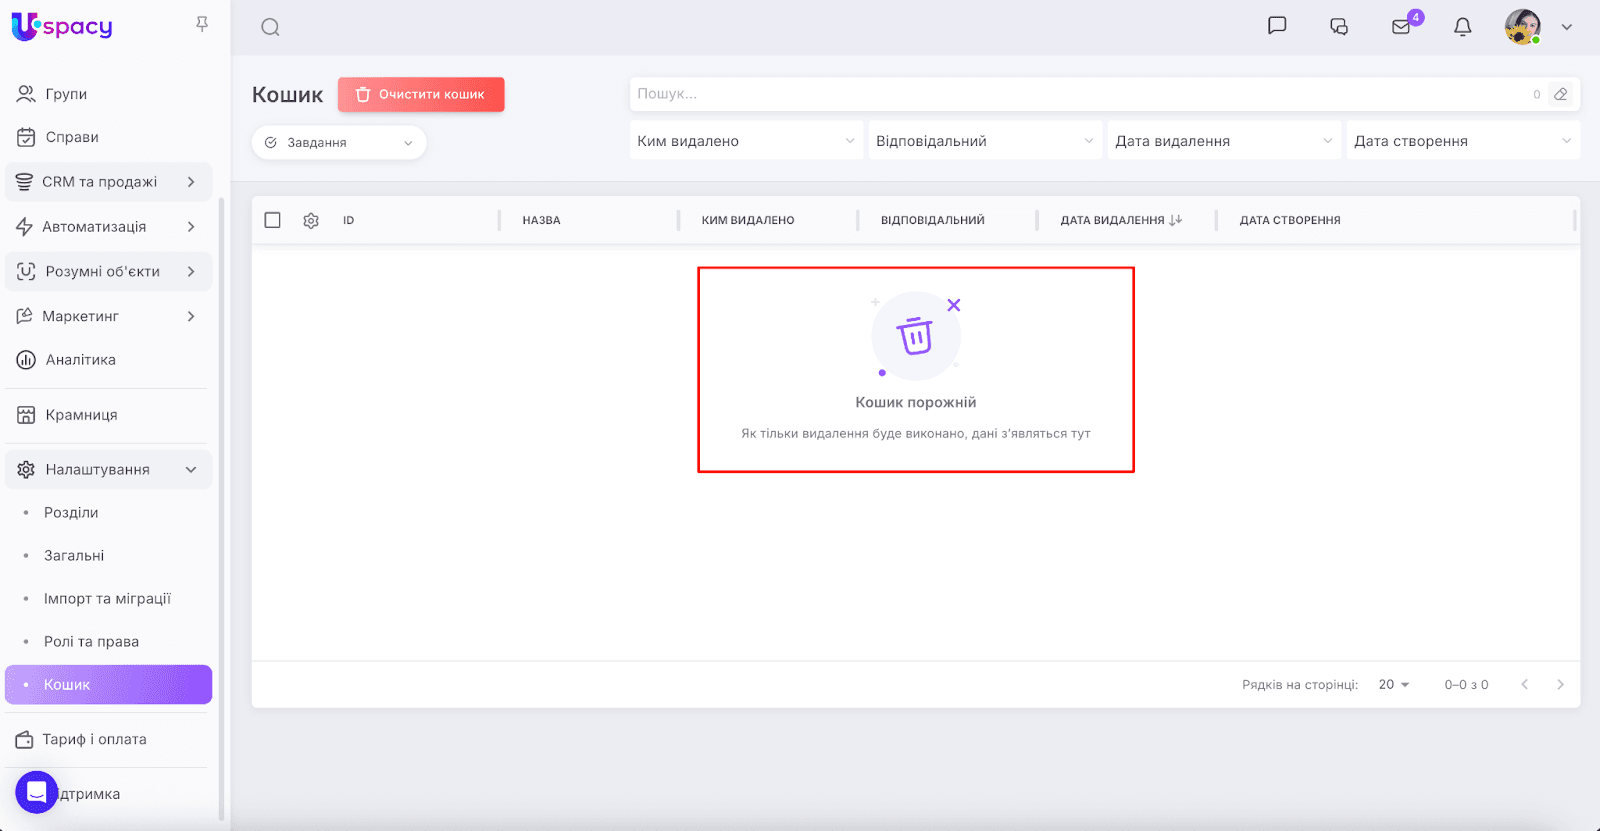
Task: Click the Групи people icon
Action: point(26,94)
